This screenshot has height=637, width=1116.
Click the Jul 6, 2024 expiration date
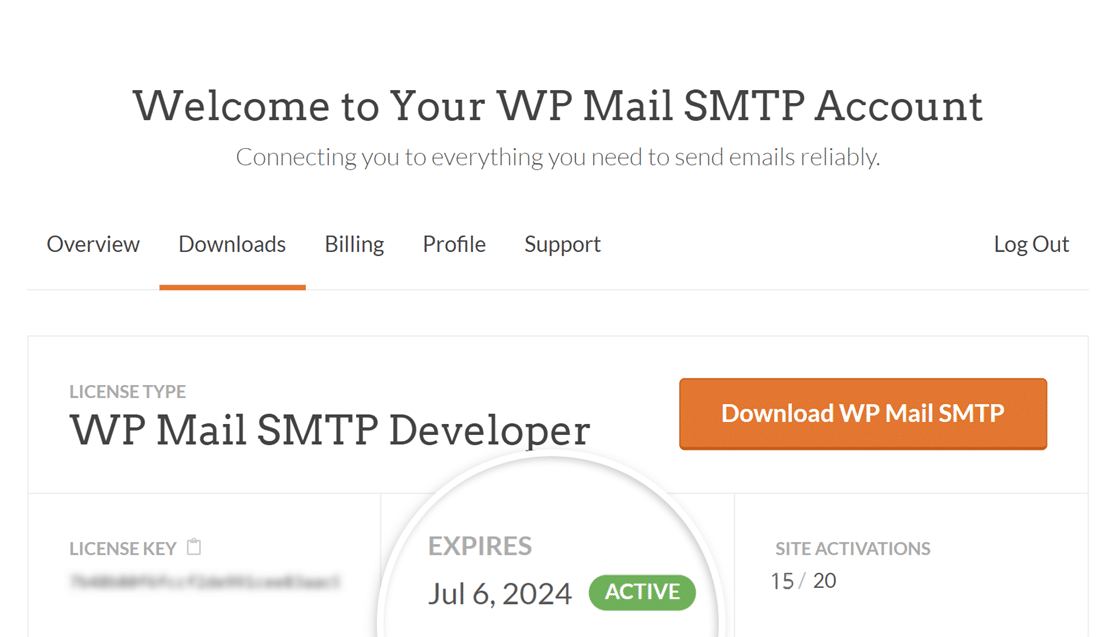point(500,594)
